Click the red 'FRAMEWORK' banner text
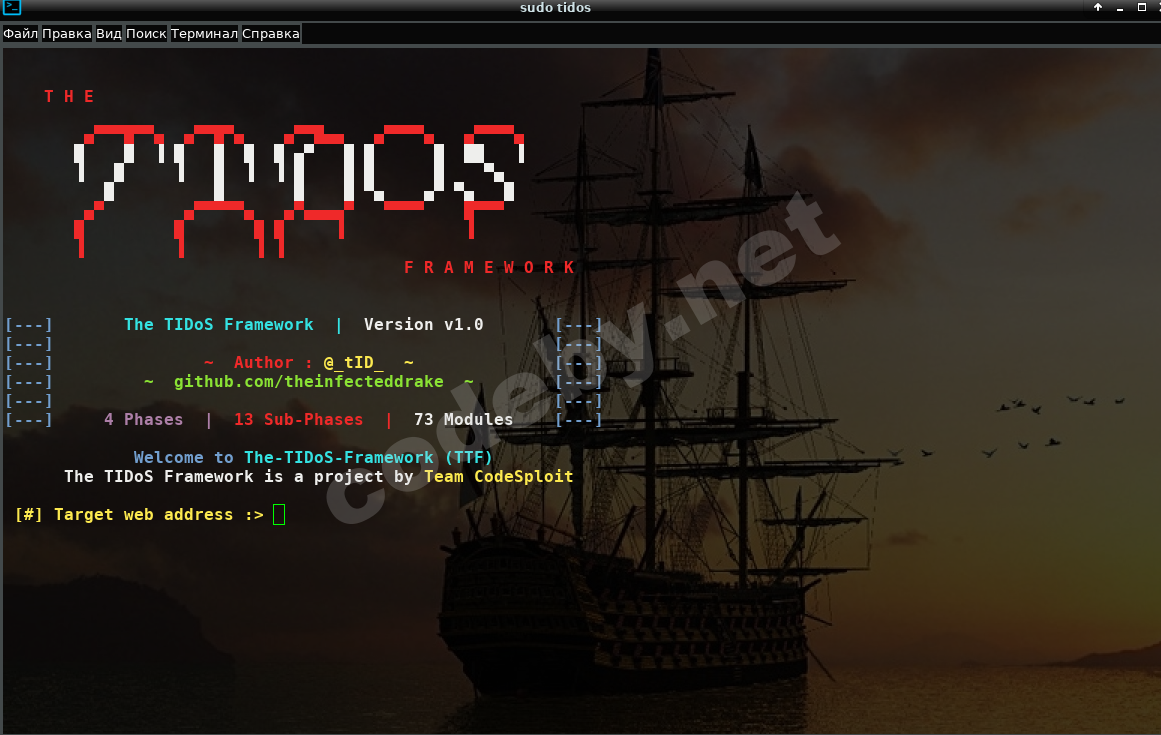 pyautogui.click(x=489, y=267)
